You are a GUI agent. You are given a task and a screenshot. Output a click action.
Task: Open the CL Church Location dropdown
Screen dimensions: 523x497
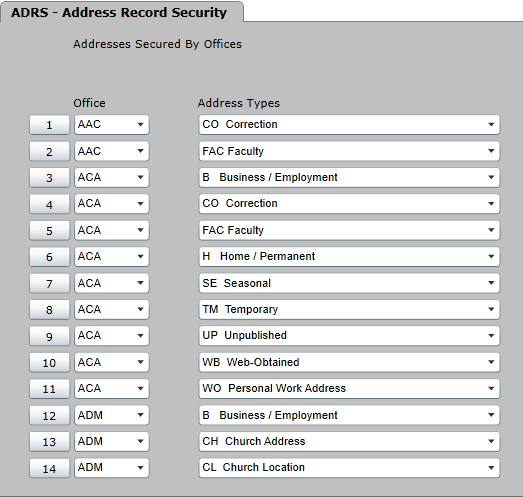(x=349, y=468)
